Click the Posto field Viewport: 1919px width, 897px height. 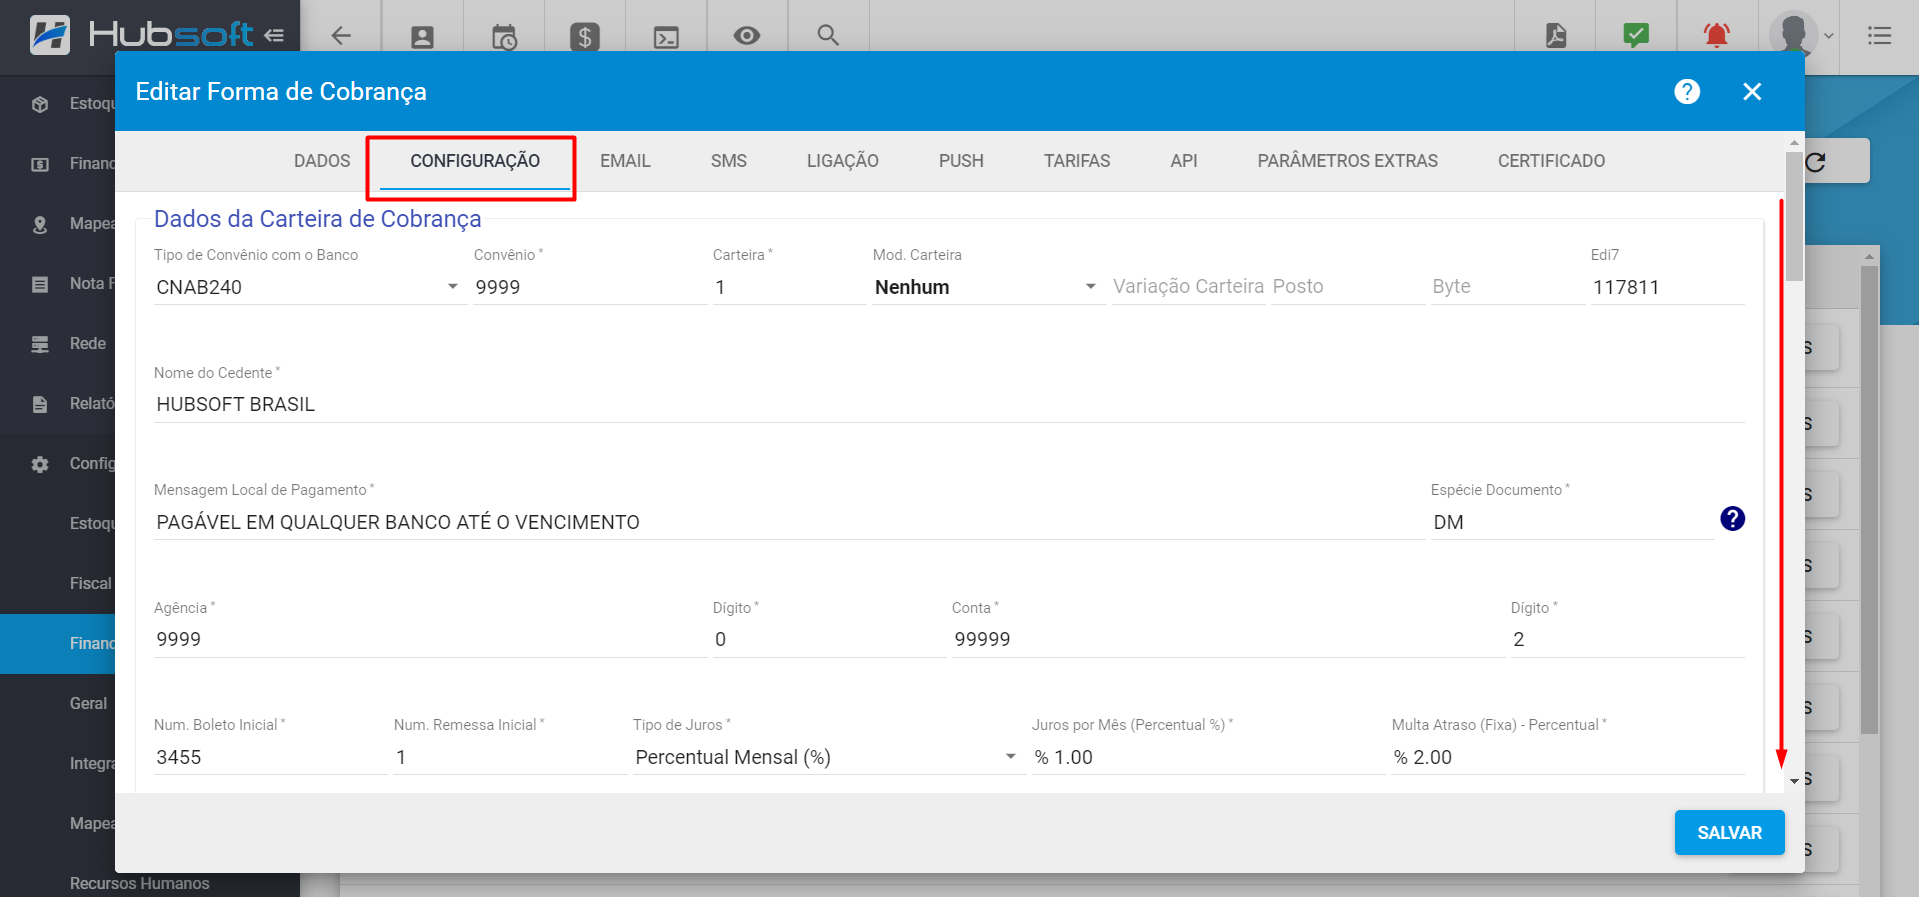1348,287
